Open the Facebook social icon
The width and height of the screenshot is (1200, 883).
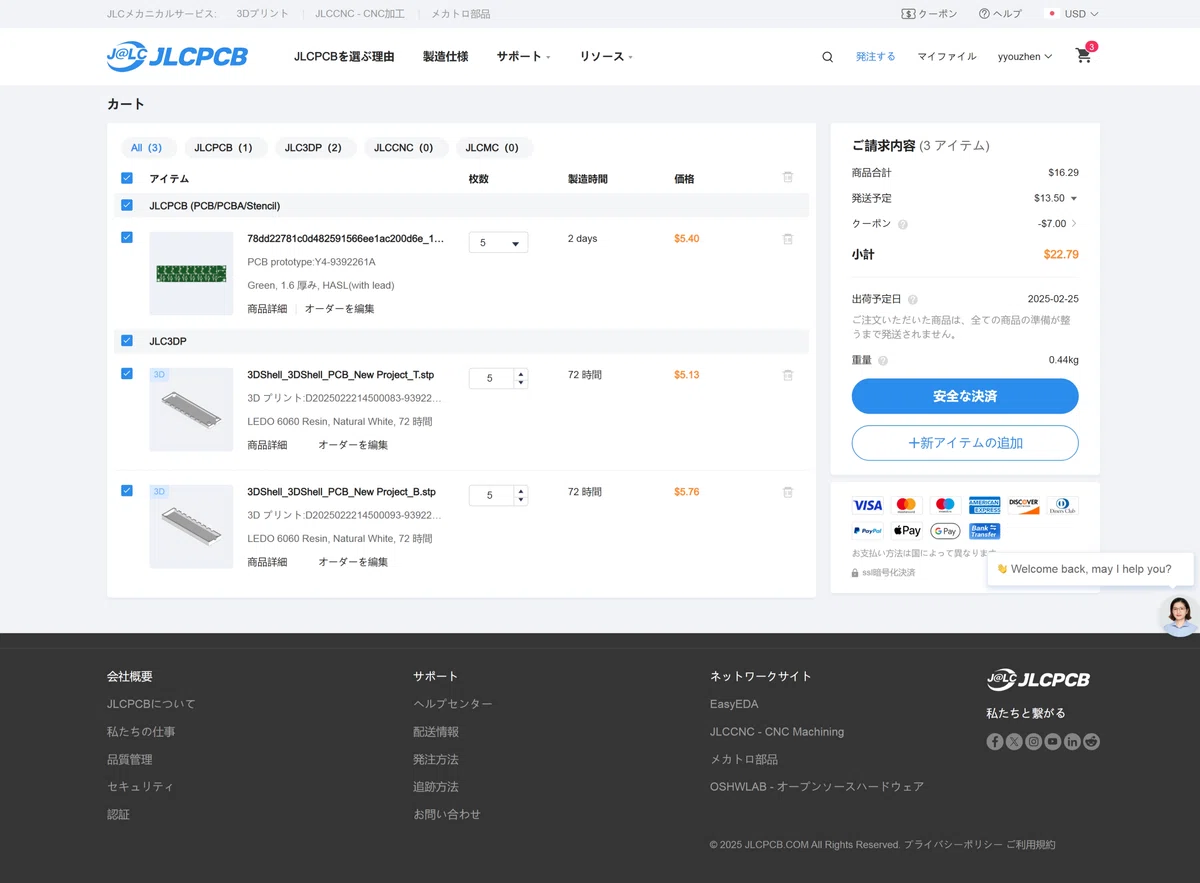(x=995, y=742)
